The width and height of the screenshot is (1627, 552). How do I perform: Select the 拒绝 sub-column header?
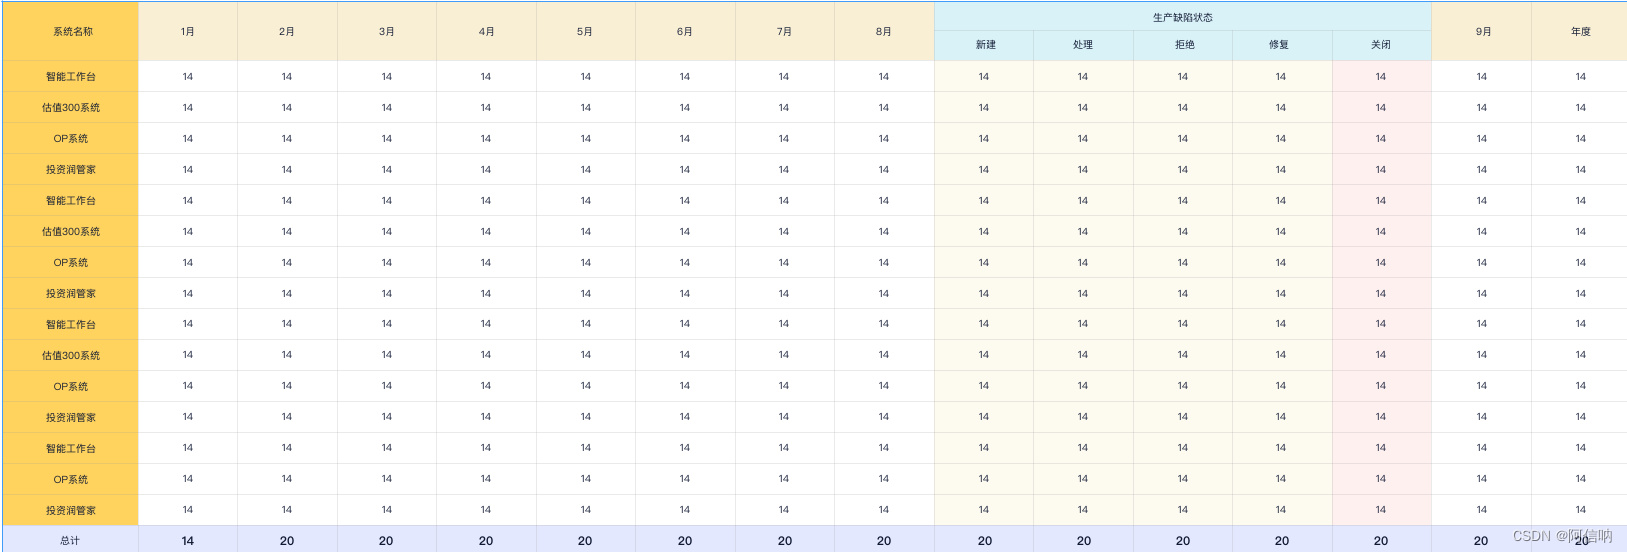click(1184, 45)
